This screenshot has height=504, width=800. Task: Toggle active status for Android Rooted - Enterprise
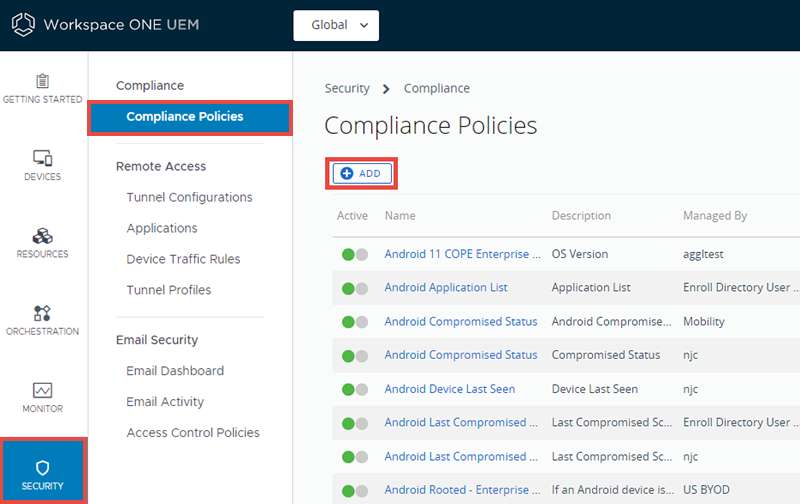click(x=355, y=491)
